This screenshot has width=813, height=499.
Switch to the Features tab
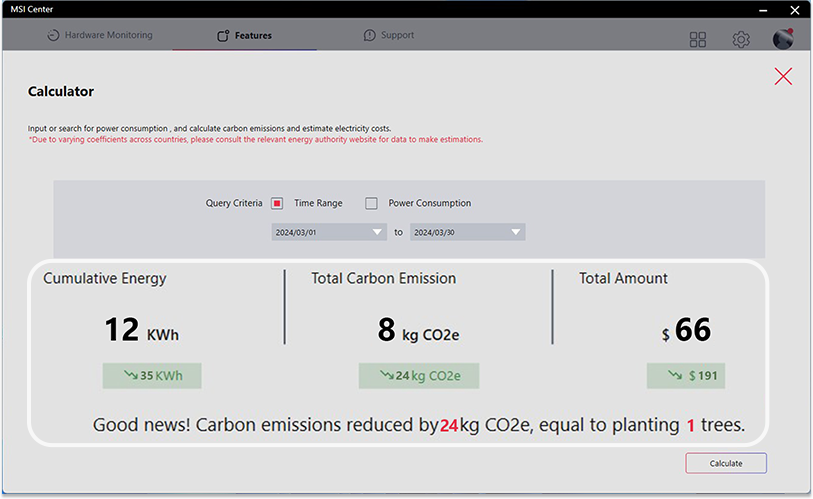244,36
